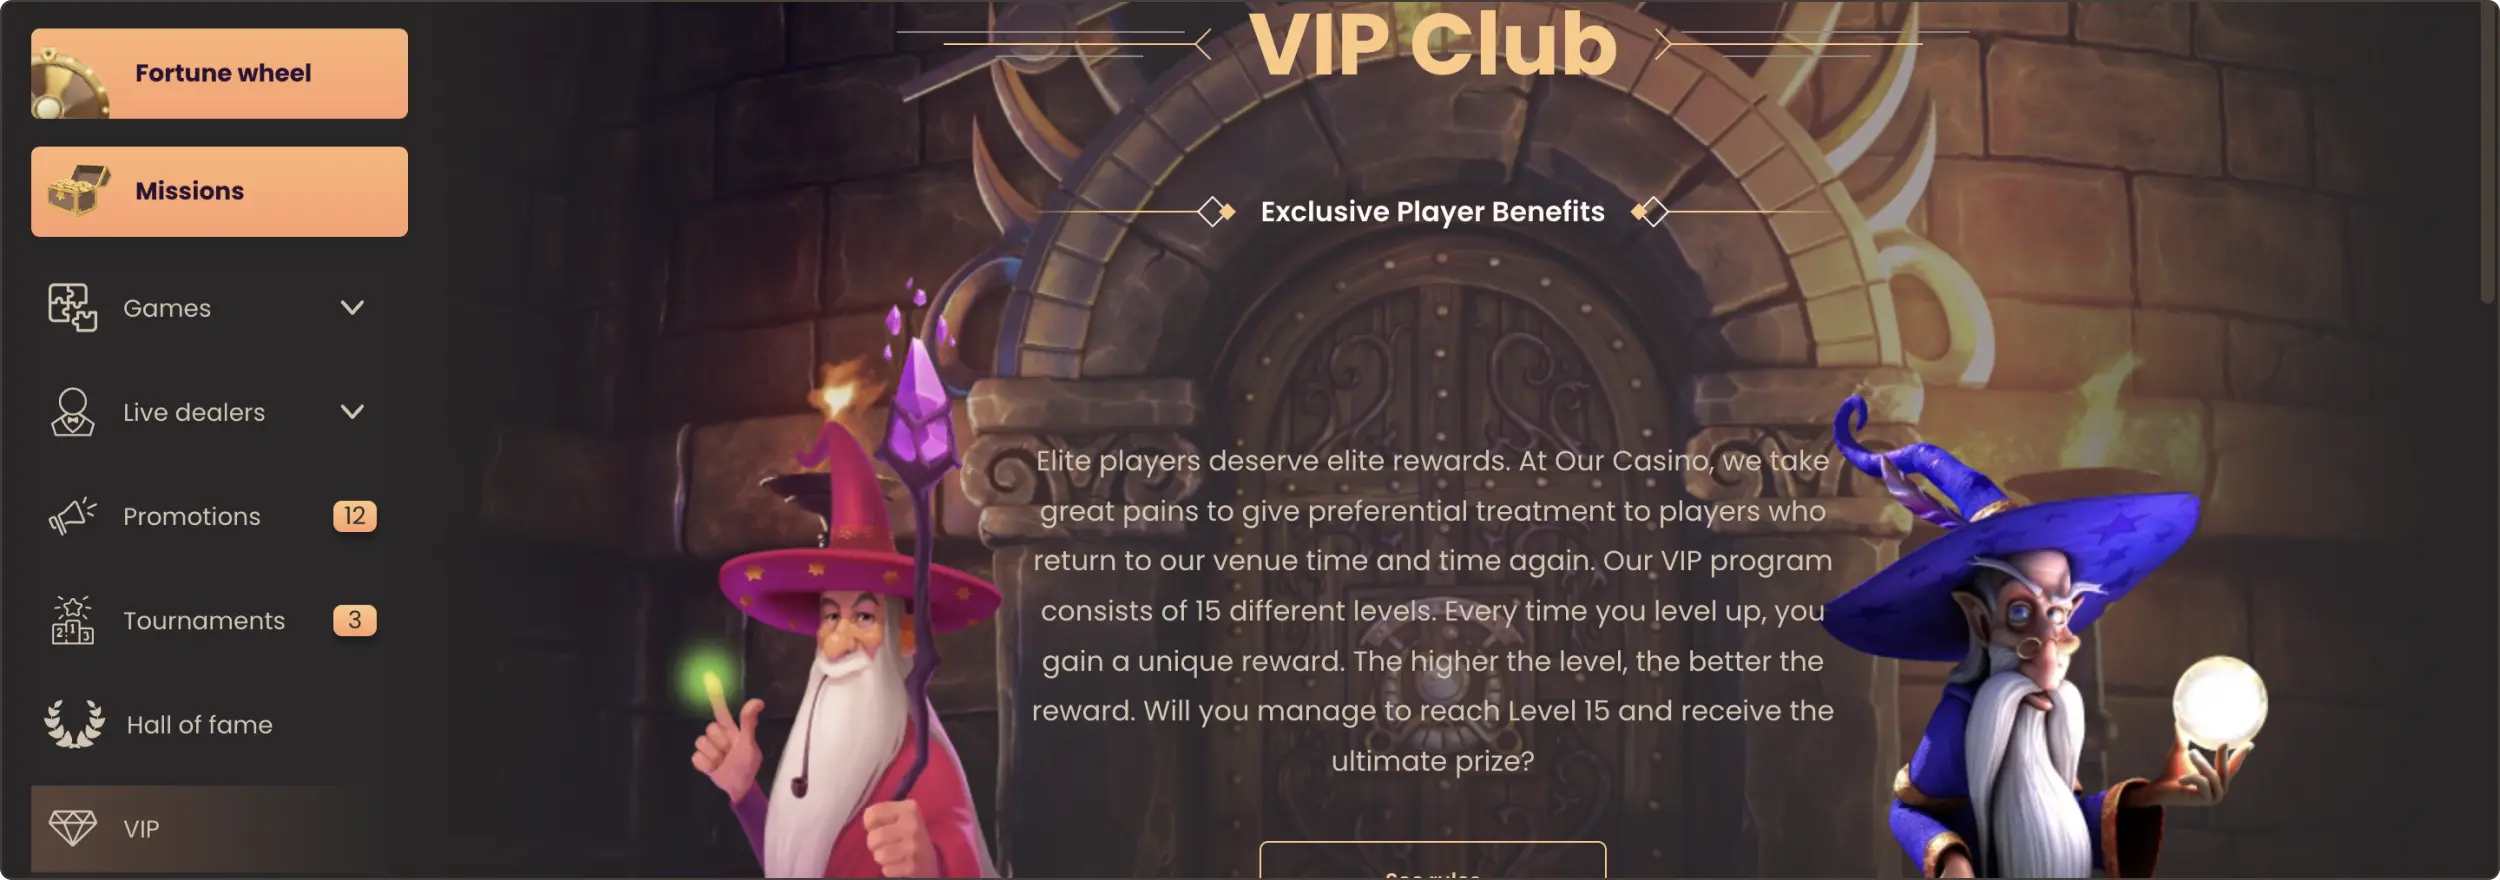Open the Fortune wheel button
This screenshot has width=2500, height=880.
click(x=219, y=73)
